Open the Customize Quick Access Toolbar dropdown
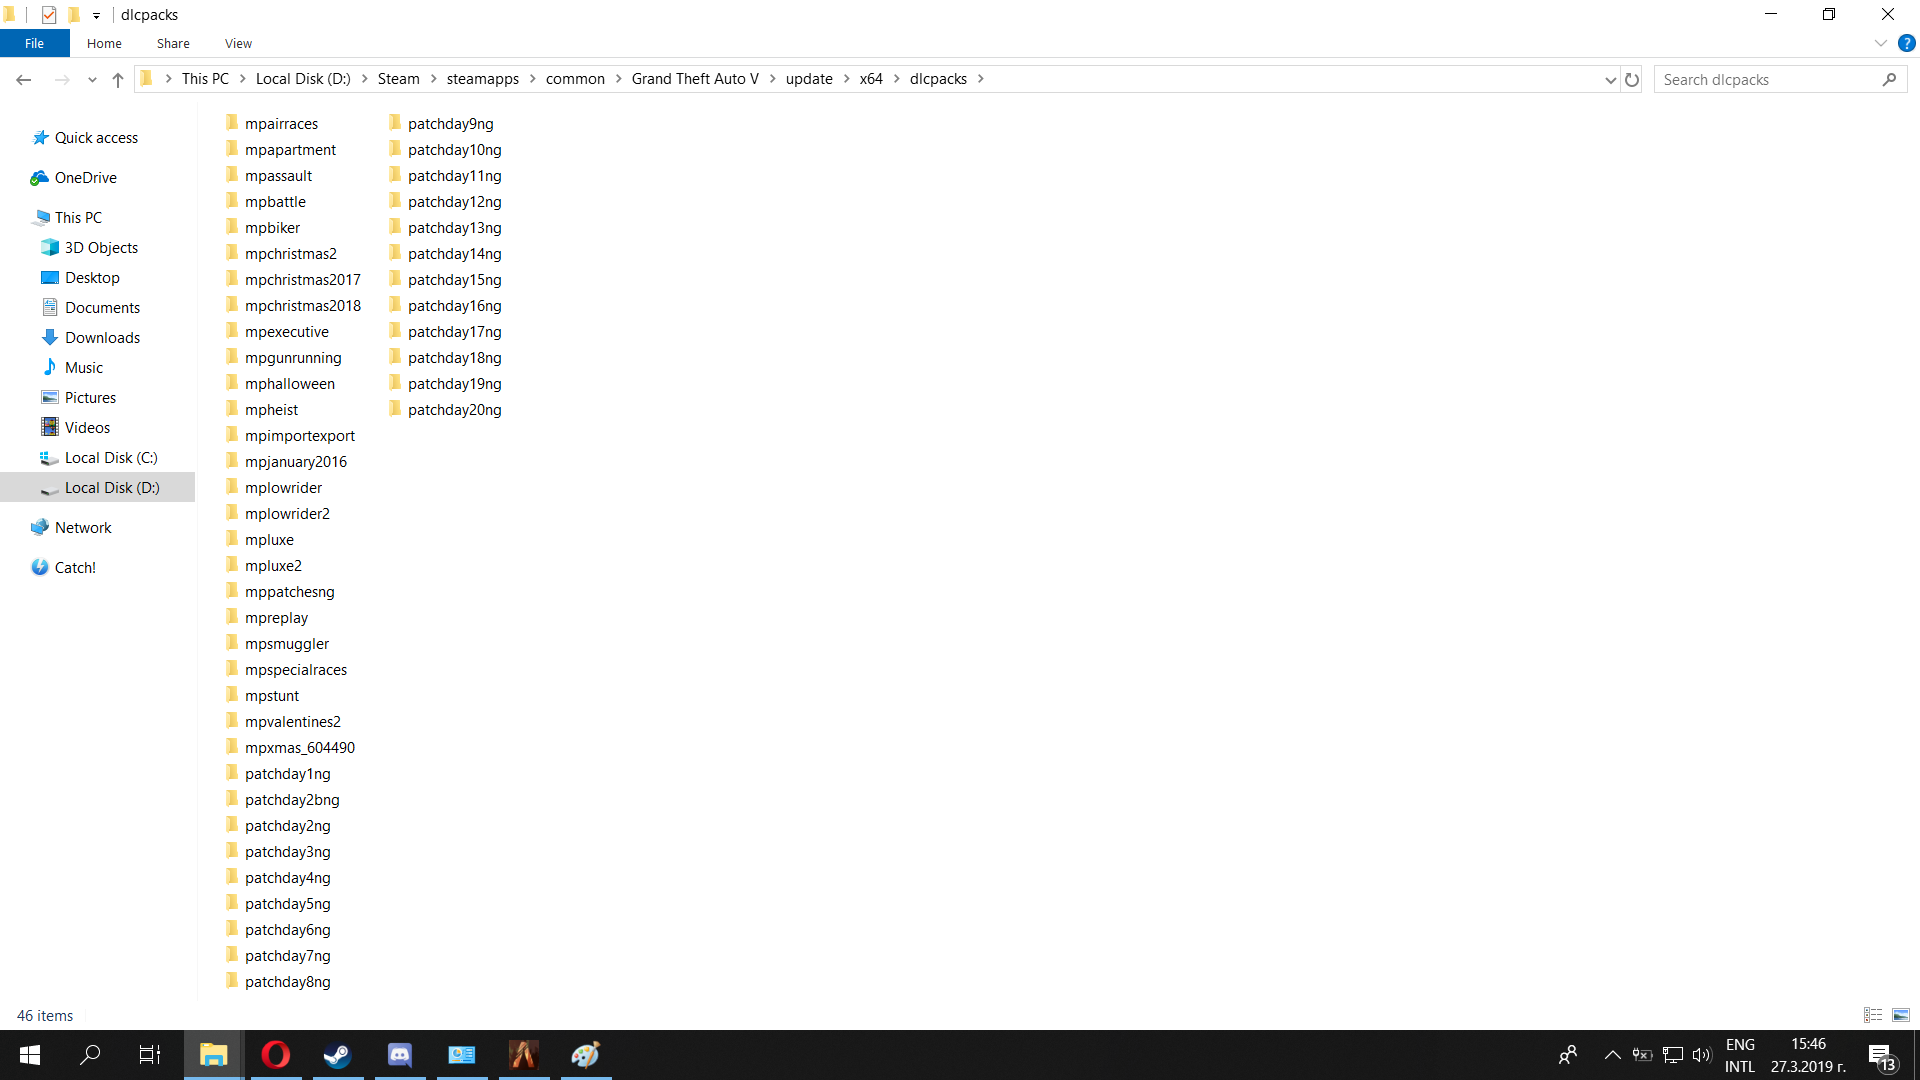1920x1080 pixels. (96, 15)
